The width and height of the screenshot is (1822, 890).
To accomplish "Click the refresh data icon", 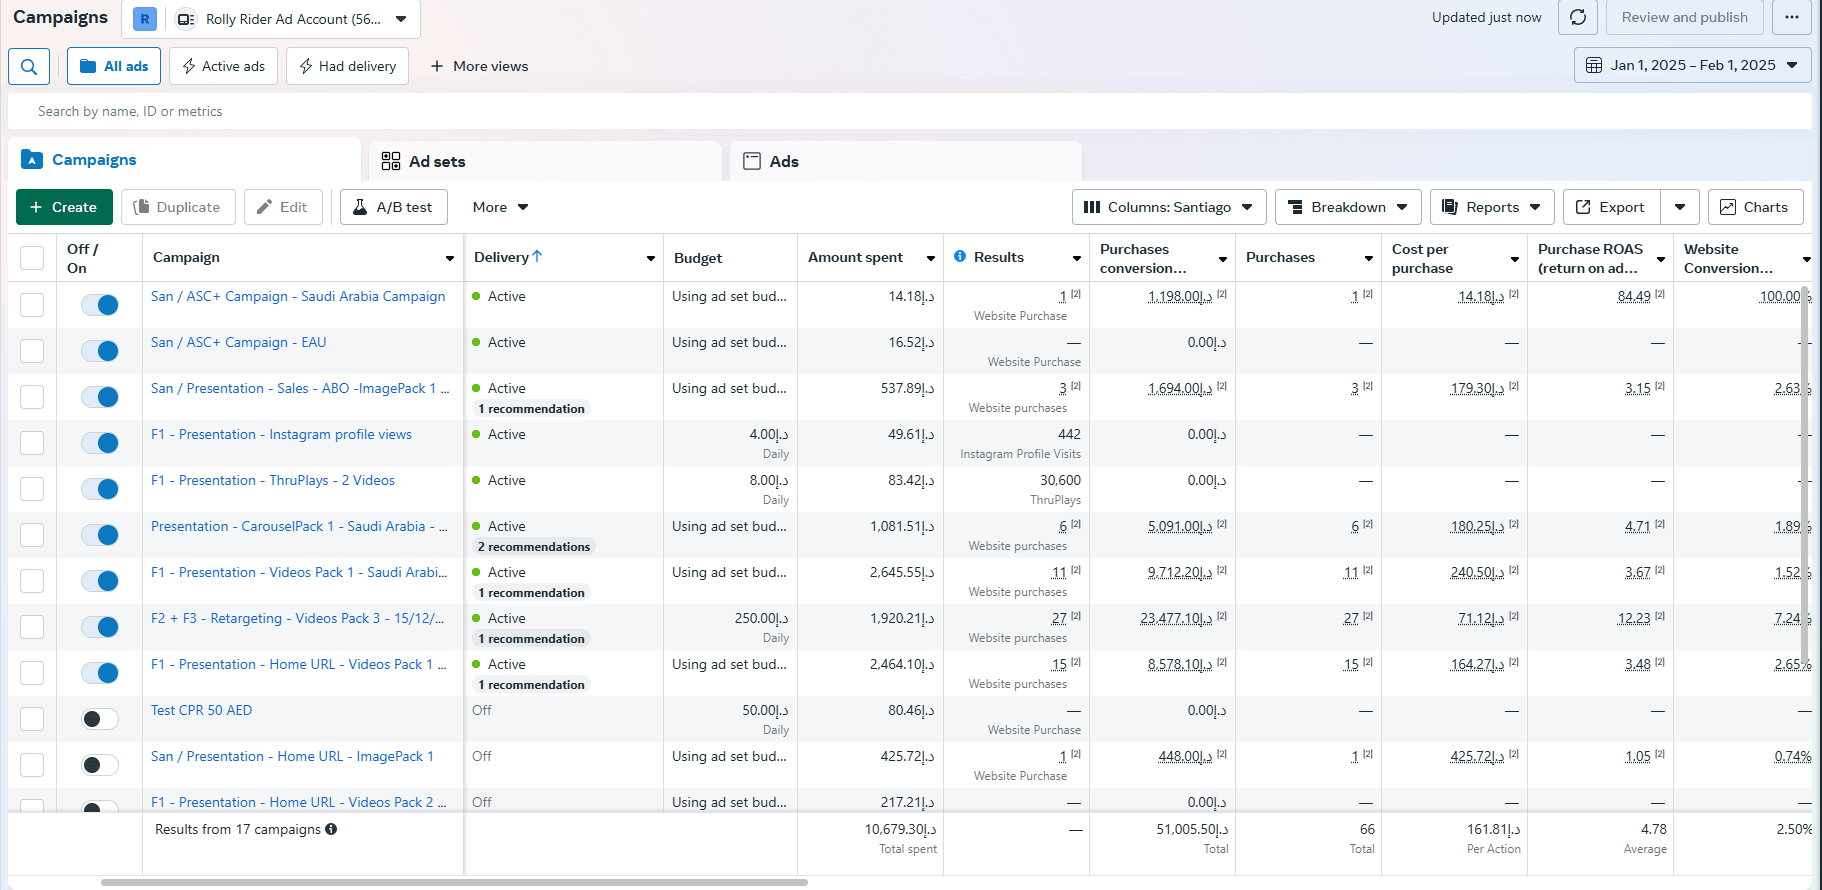I will pos(1578,17).
